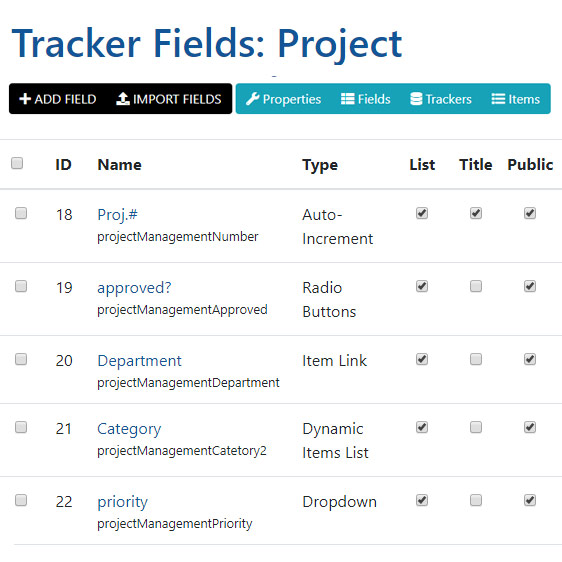This screenshot has height=562, width=562.
Task: Open the Proj.# field link
Action: coord(117,215)
